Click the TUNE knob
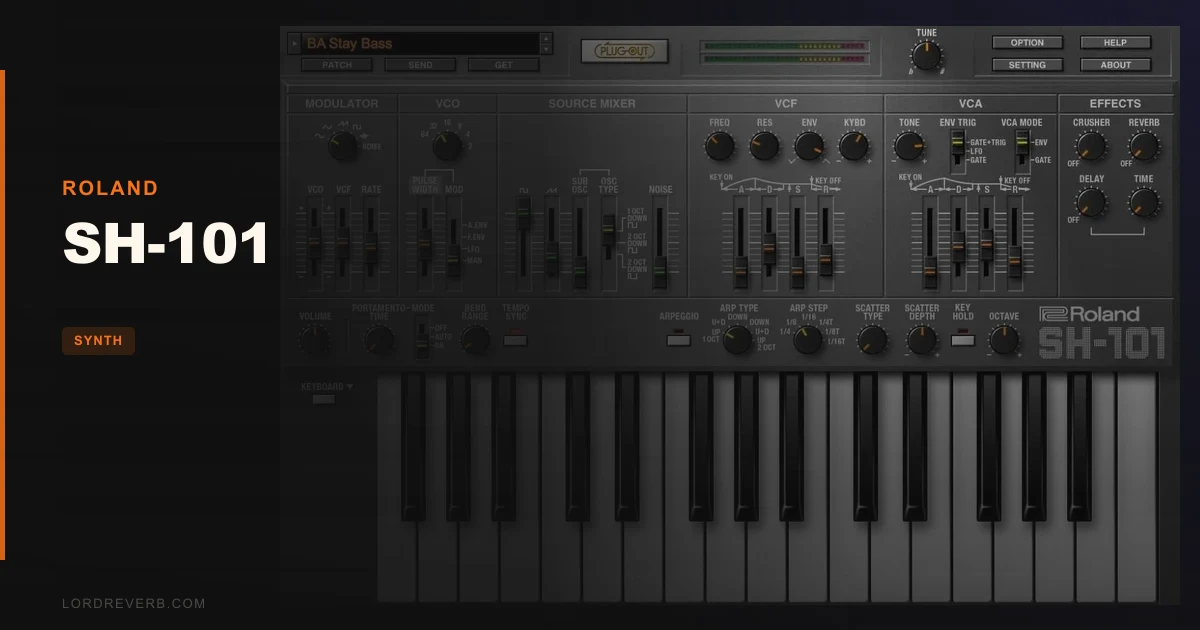Screen dimensions: 1200x630 927,55
